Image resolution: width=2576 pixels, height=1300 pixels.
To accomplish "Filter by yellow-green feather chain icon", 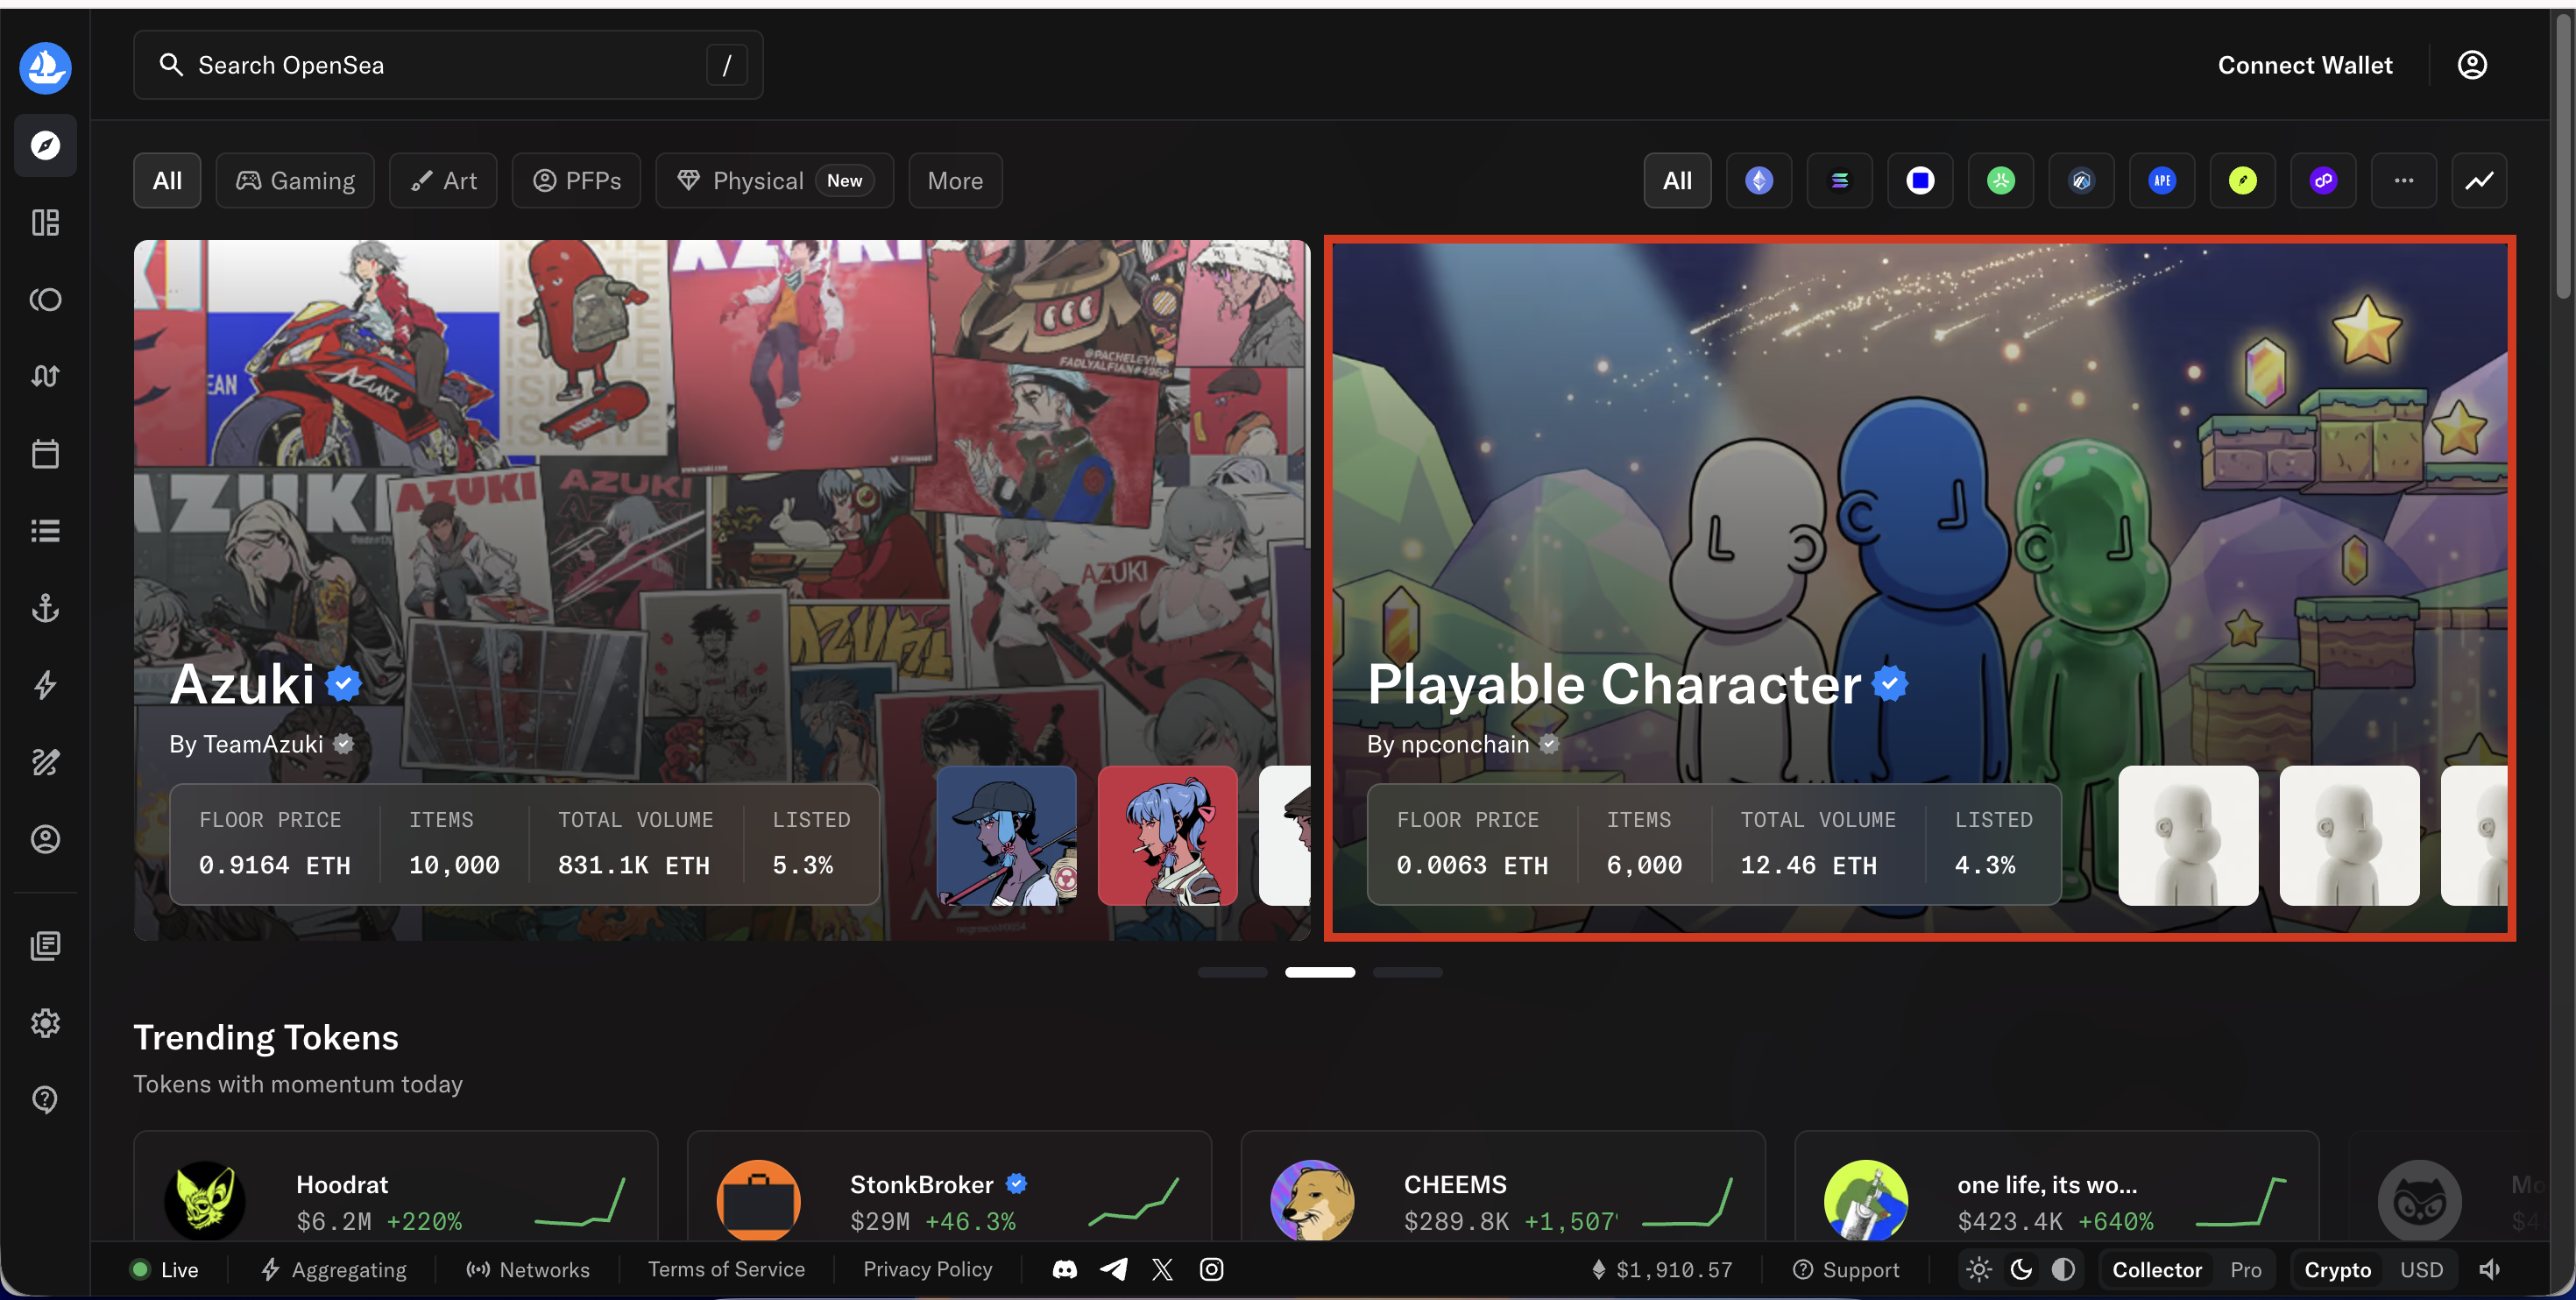I will point(2243,180).
